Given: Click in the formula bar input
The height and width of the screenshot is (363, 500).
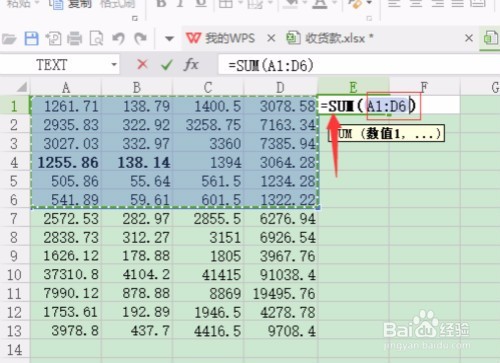Looking at the screenshot, I should click(x=358, y=65).
